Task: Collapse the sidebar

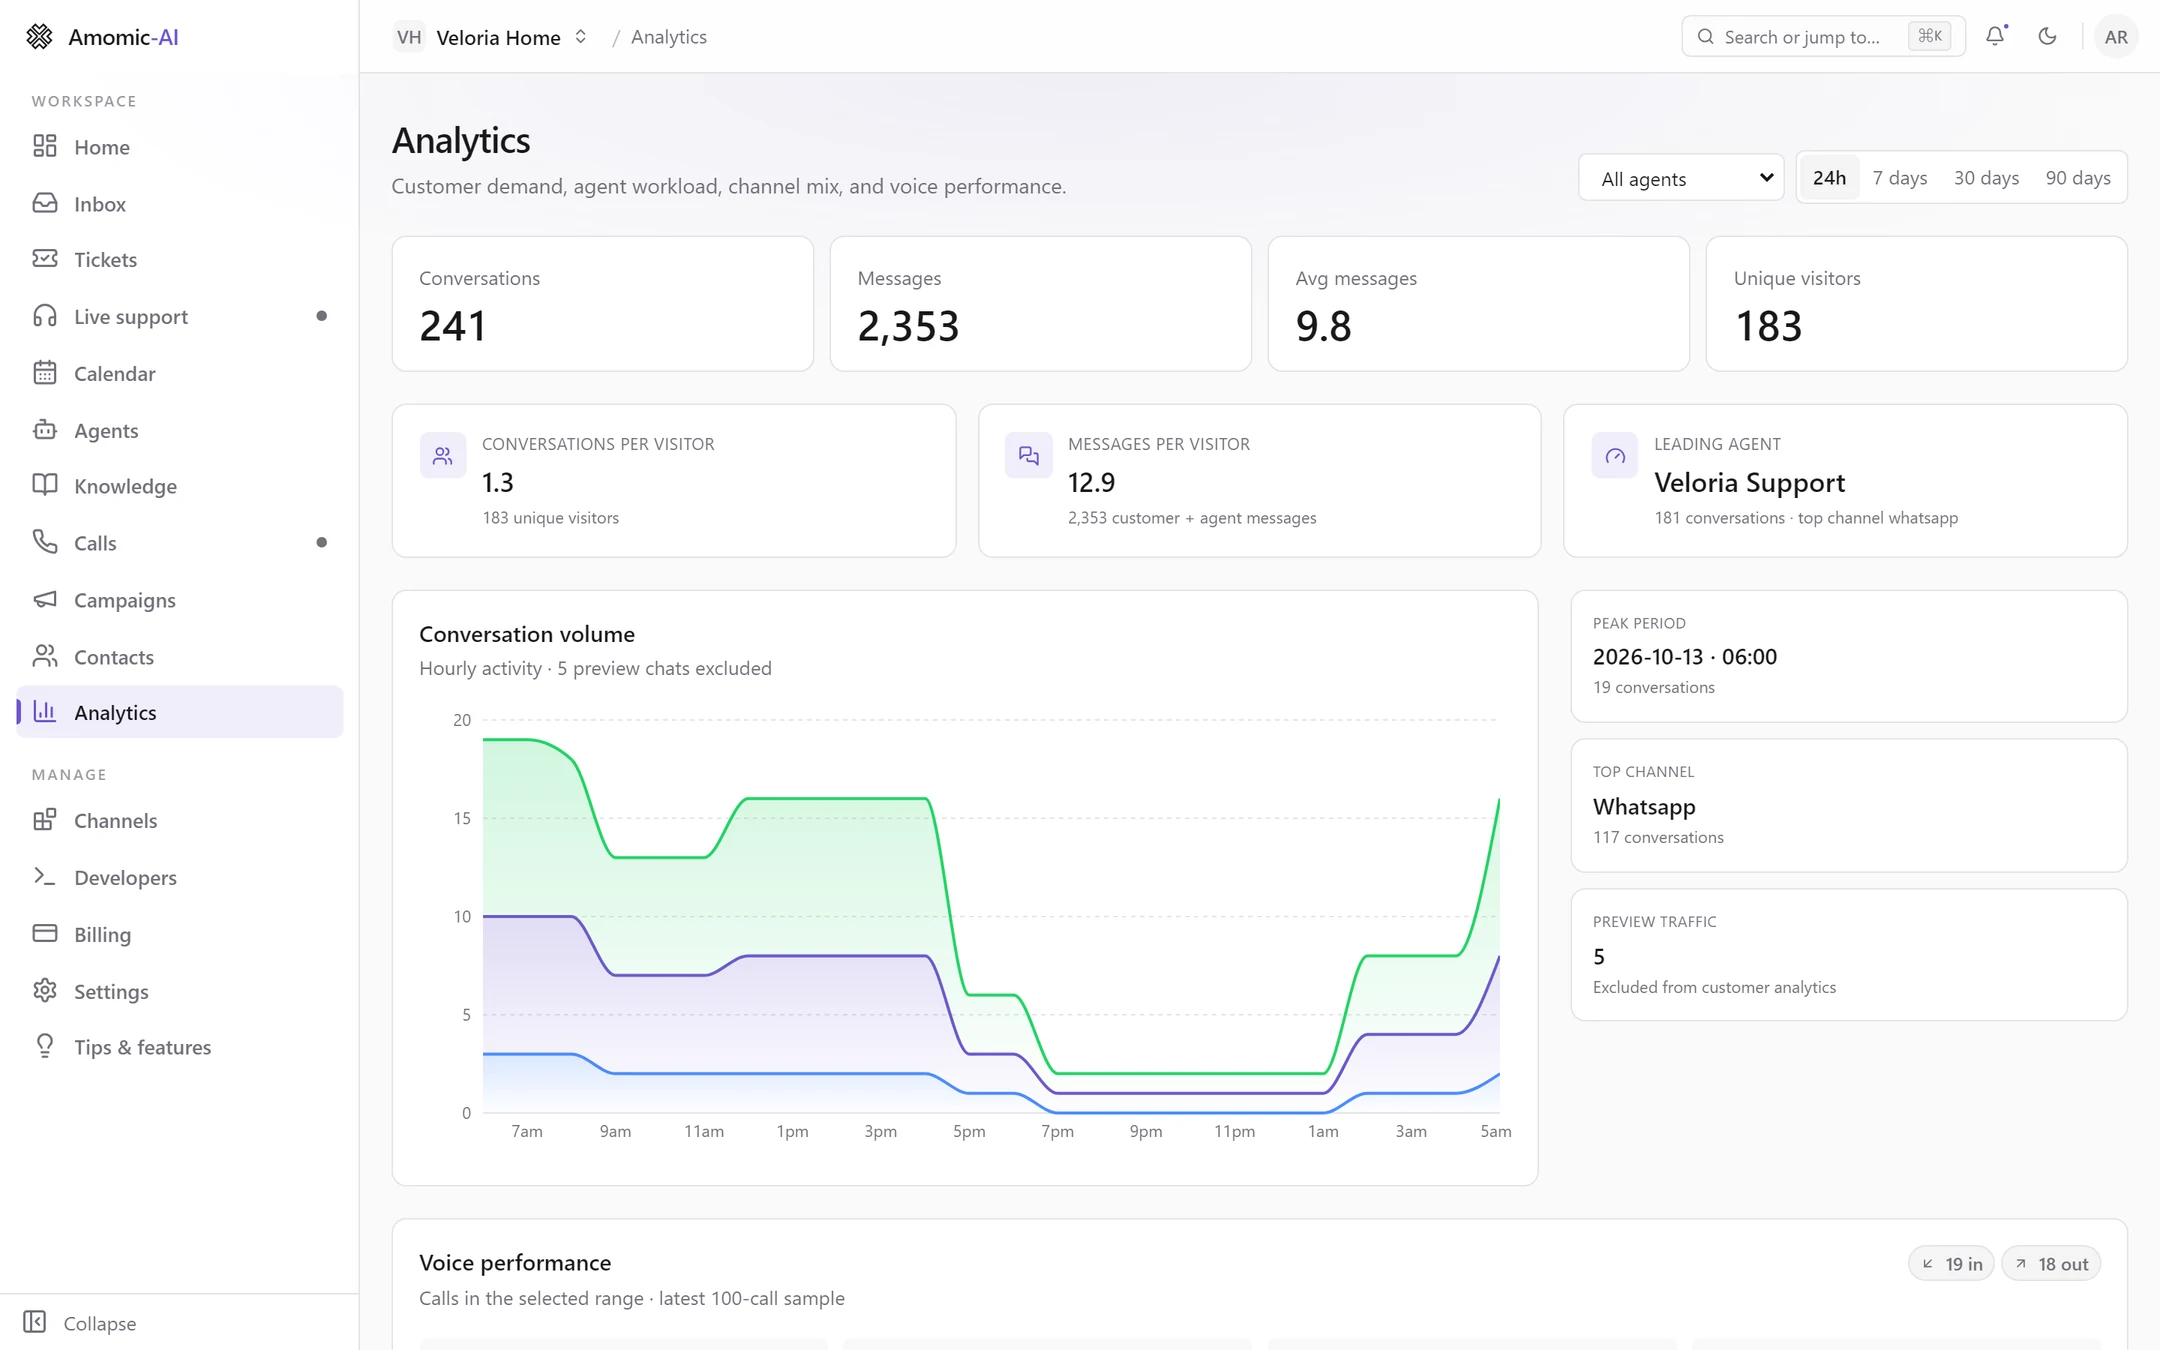Action: coord(80,1322)
